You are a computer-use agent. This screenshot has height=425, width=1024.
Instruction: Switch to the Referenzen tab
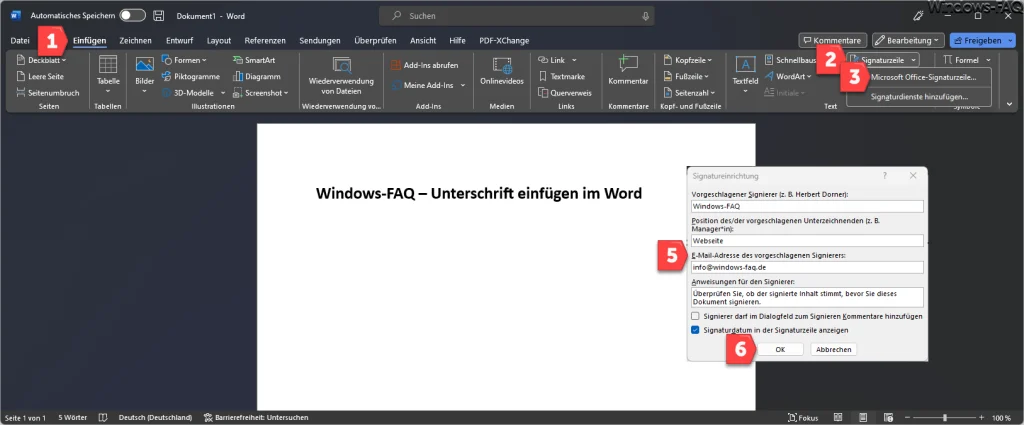pyautogui.click(x=265, y=40)
